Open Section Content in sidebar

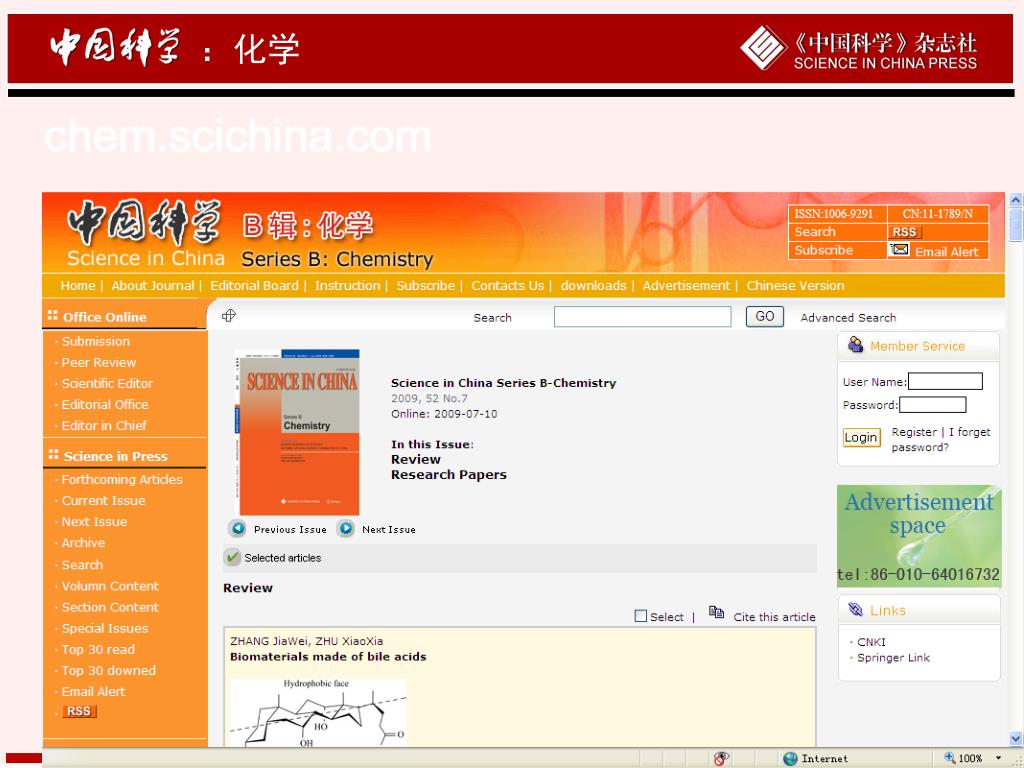click(x=110, y=607)
